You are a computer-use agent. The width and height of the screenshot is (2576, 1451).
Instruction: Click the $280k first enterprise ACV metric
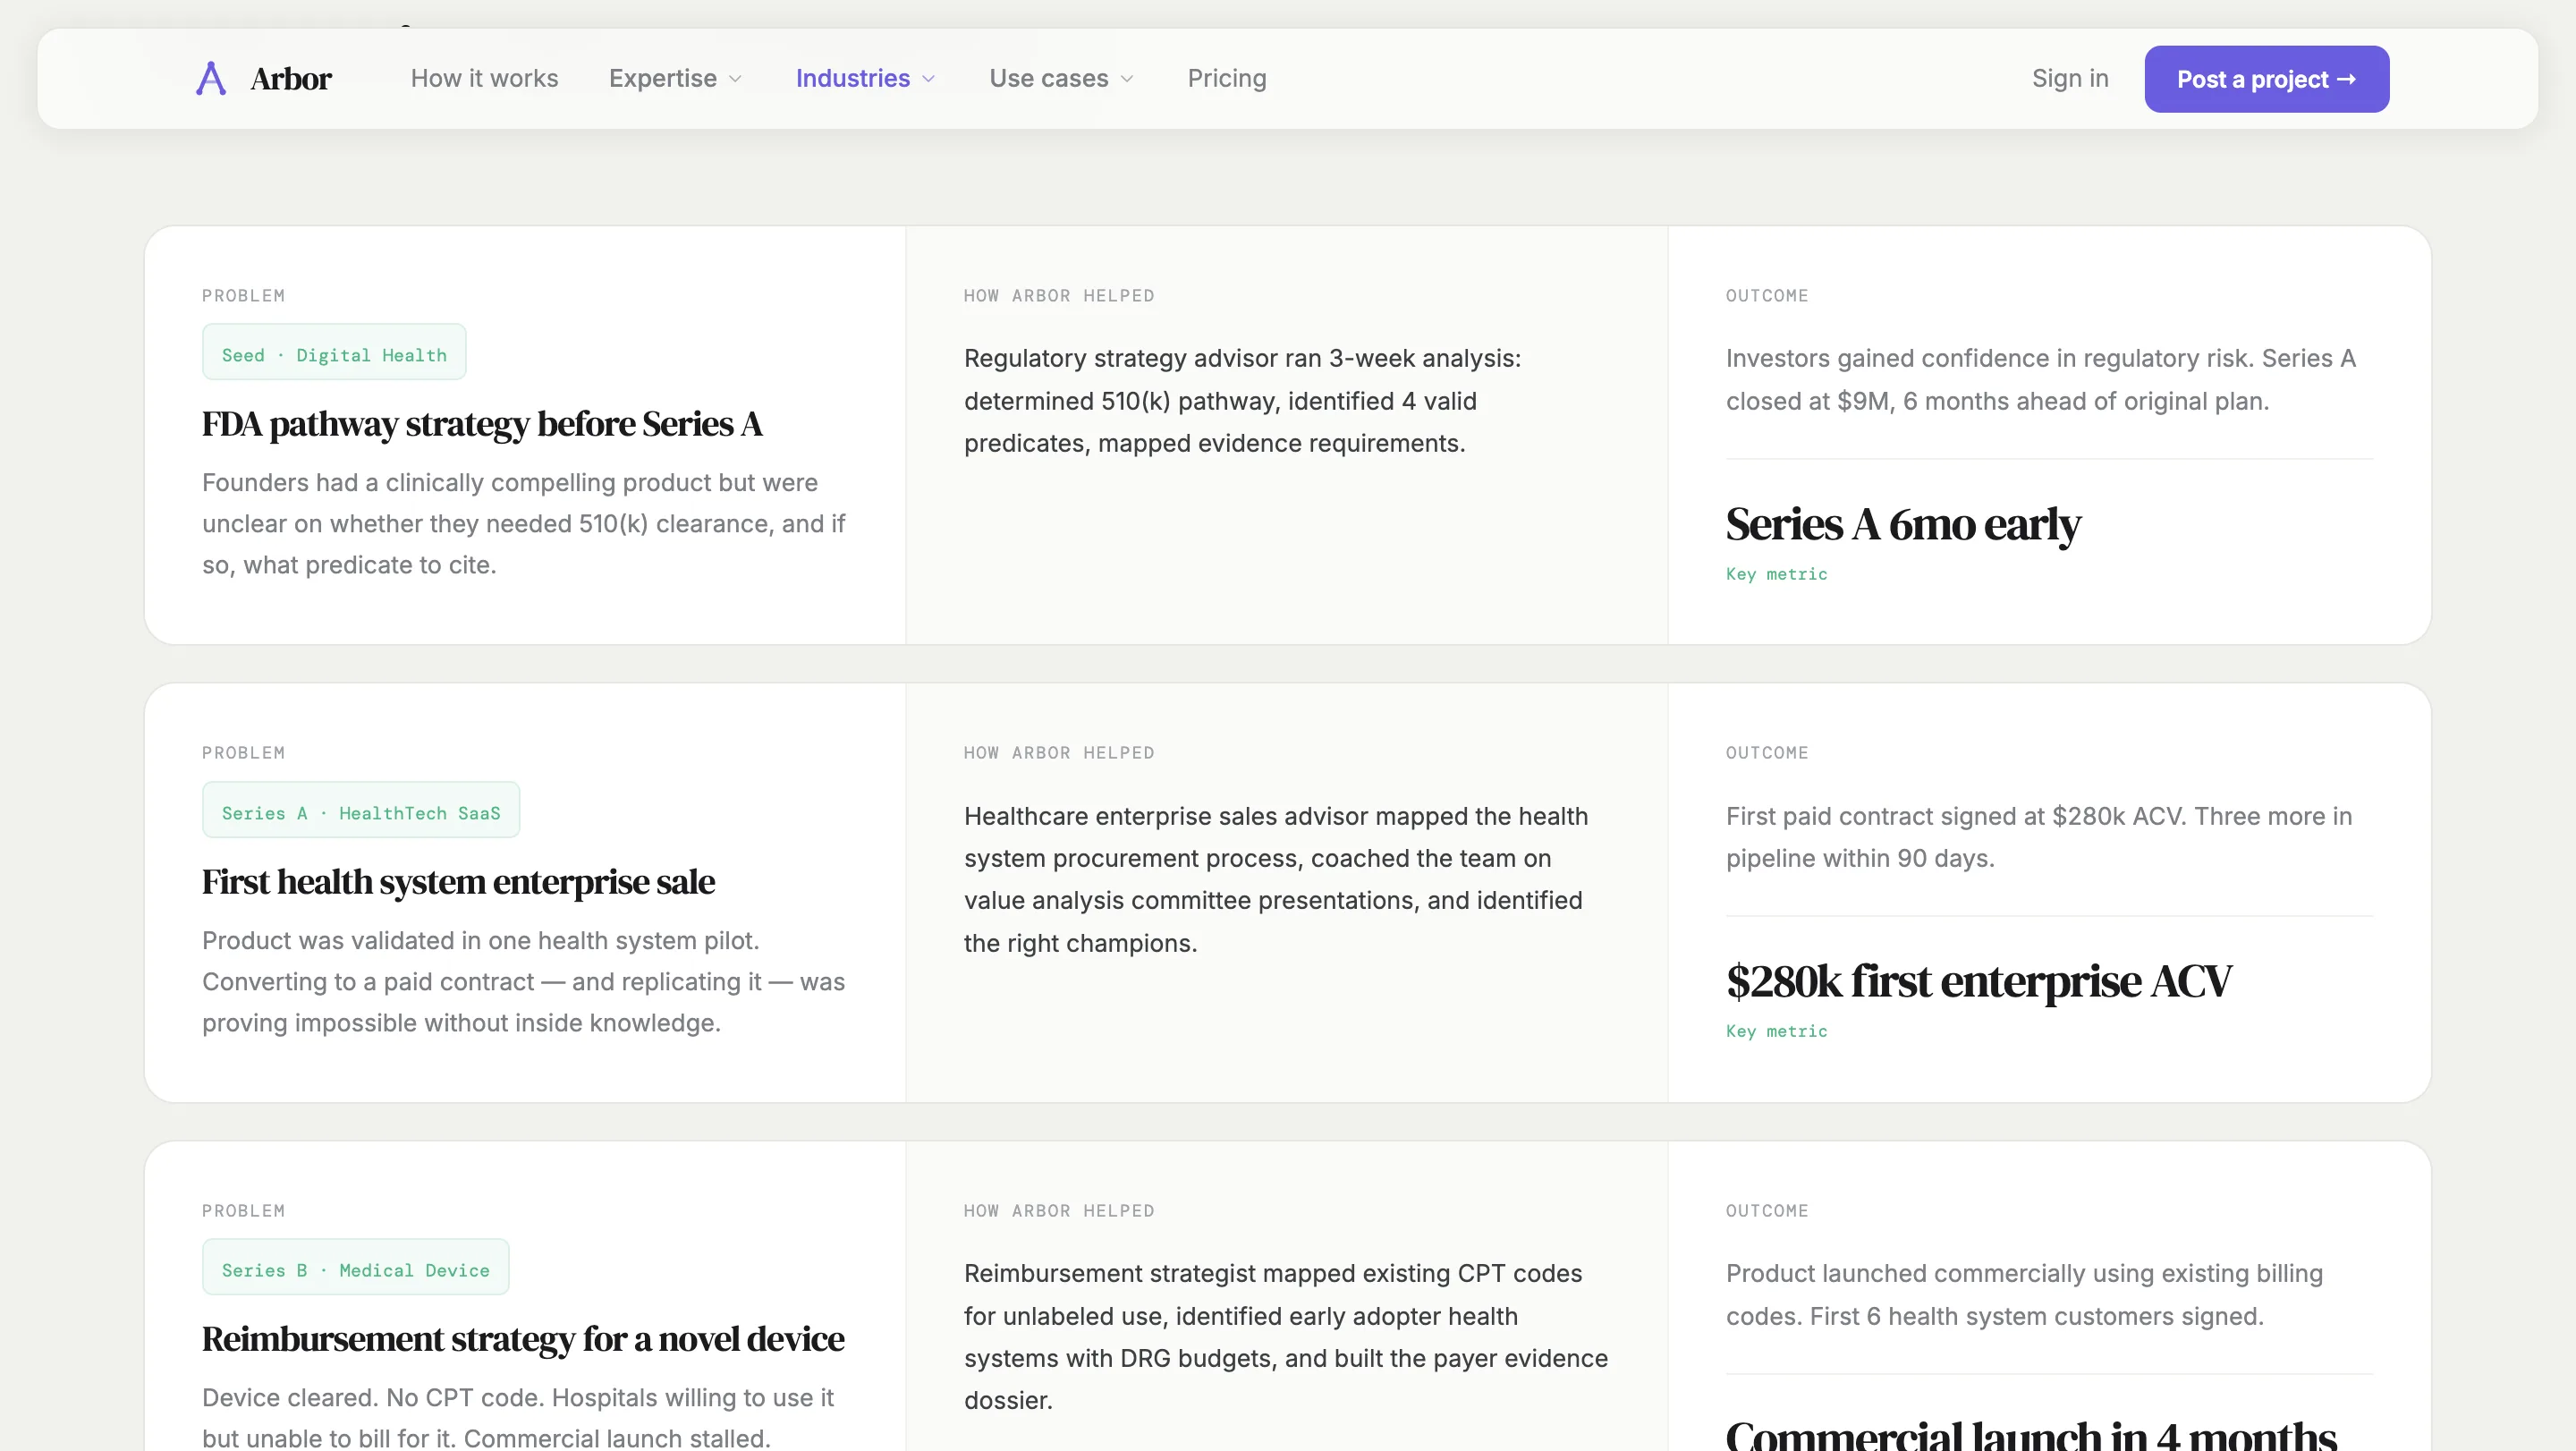[x=1979, y=981]
